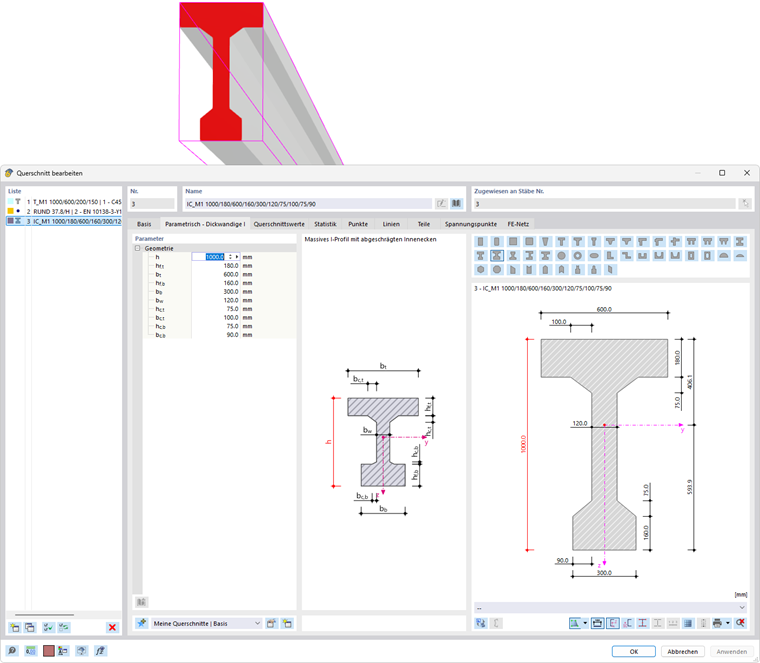Switch to the Querschnittswerte tab
Screen dimensions: 760x663
pos(279,224)
